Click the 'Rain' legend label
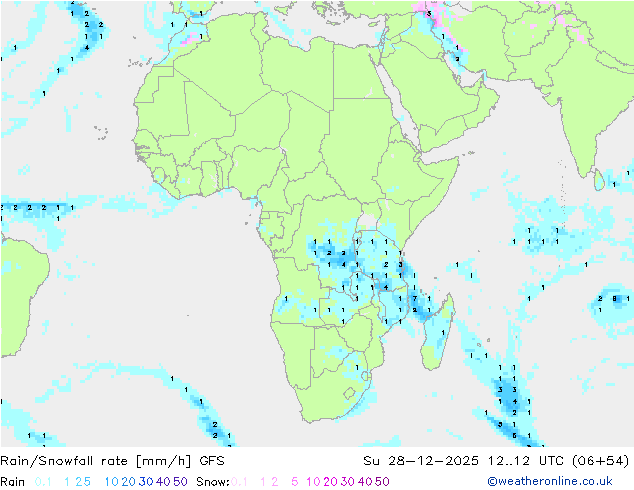The image size is (634, 490). pyautogui.click(x=13, y=482)
